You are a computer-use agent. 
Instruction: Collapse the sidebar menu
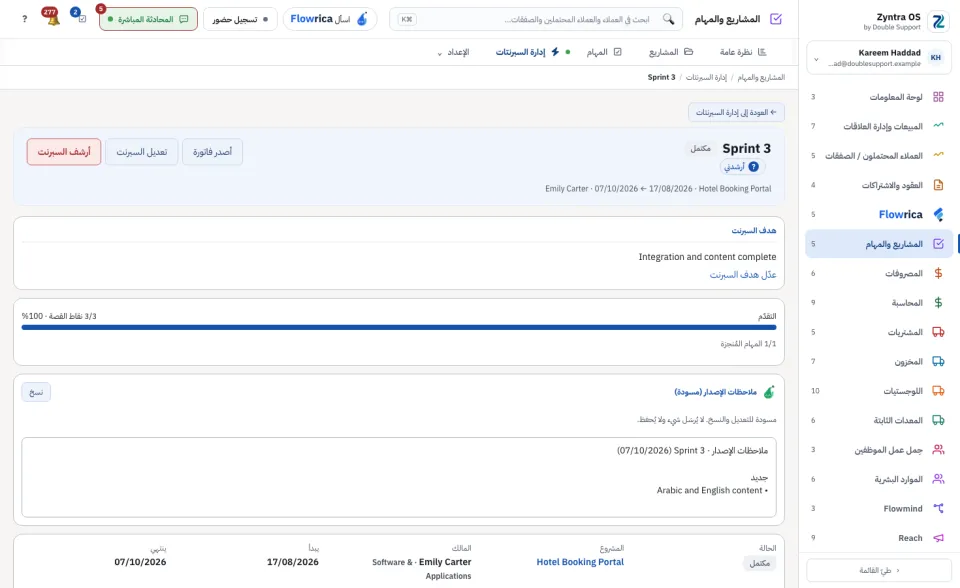coord(879,570)
